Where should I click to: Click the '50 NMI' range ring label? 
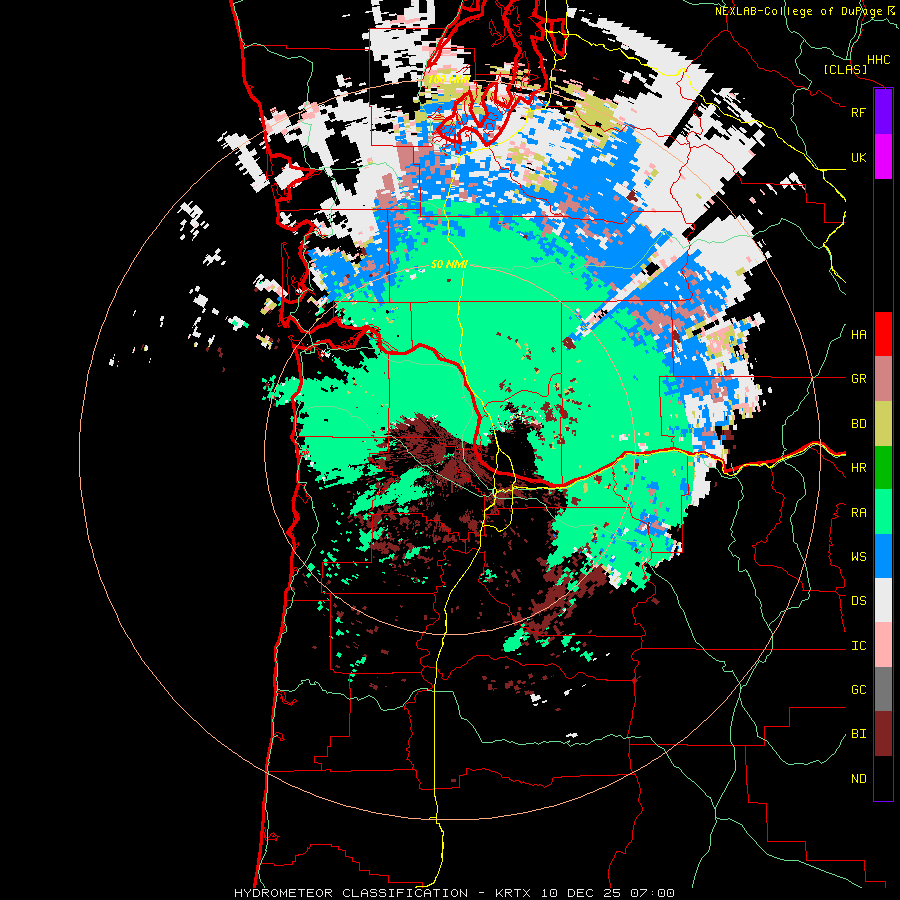(449, 265)
